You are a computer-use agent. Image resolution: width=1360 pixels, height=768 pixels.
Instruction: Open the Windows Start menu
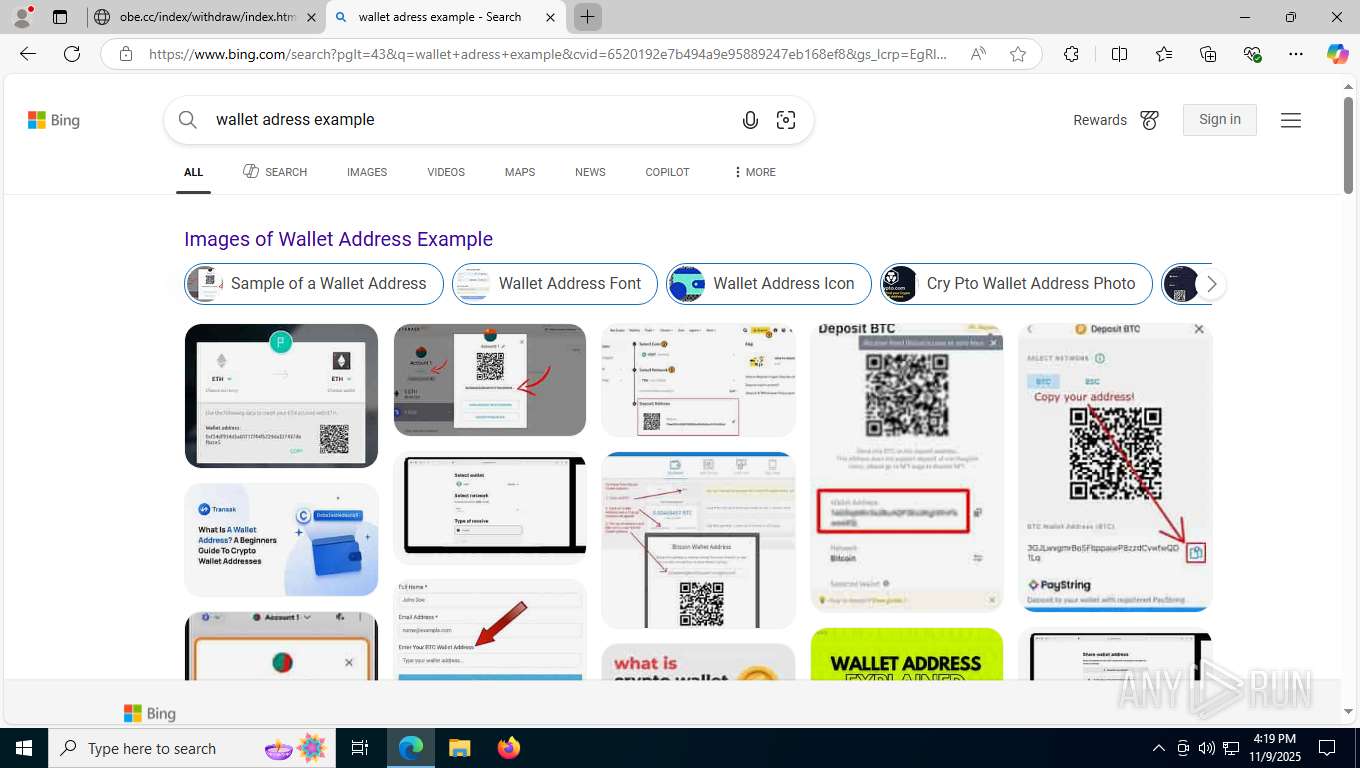[23, 748]
